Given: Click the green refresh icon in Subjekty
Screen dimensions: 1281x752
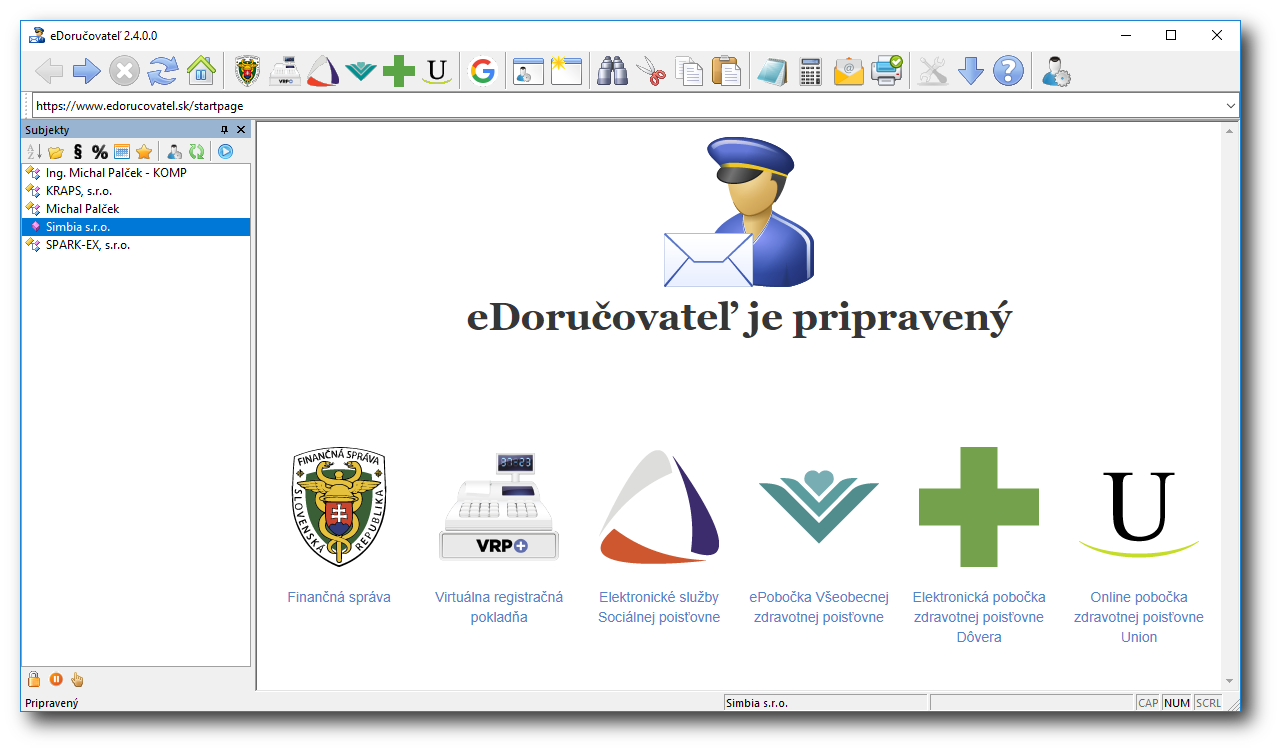Looking at the screenshot, I should click(x=197, y=152).
